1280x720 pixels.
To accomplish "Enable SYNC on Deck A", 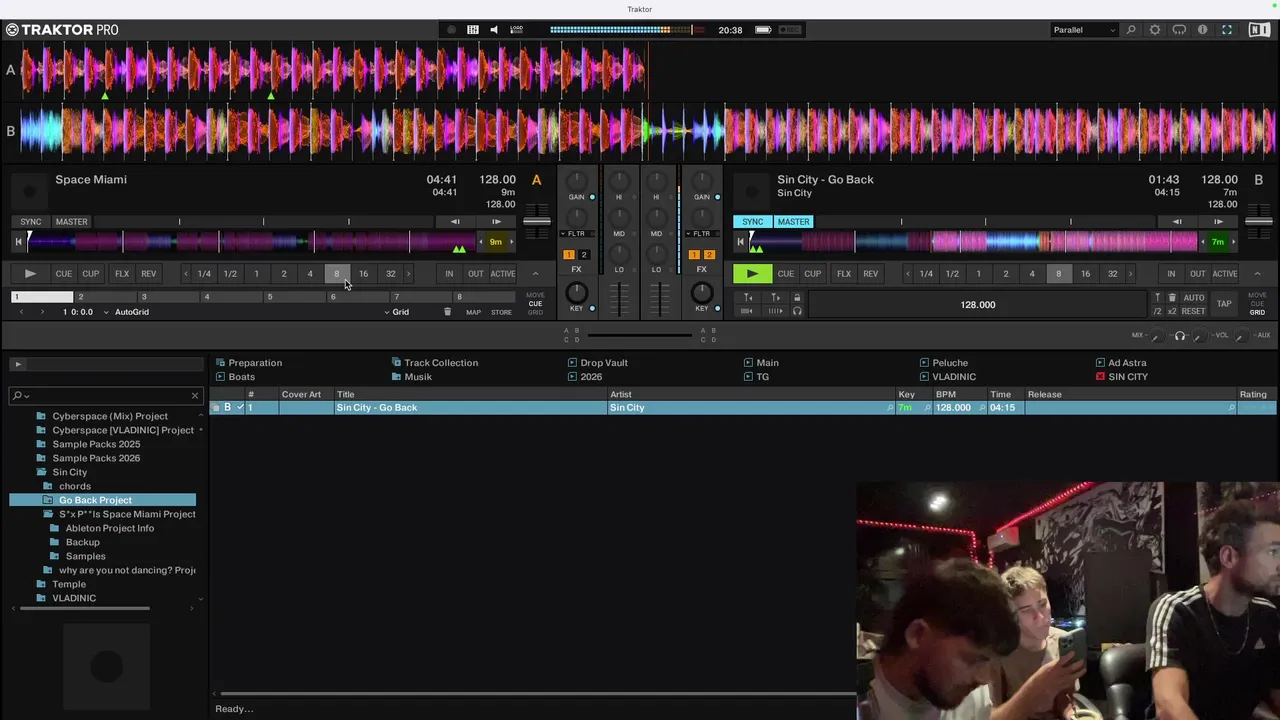I will coord(31,222).
